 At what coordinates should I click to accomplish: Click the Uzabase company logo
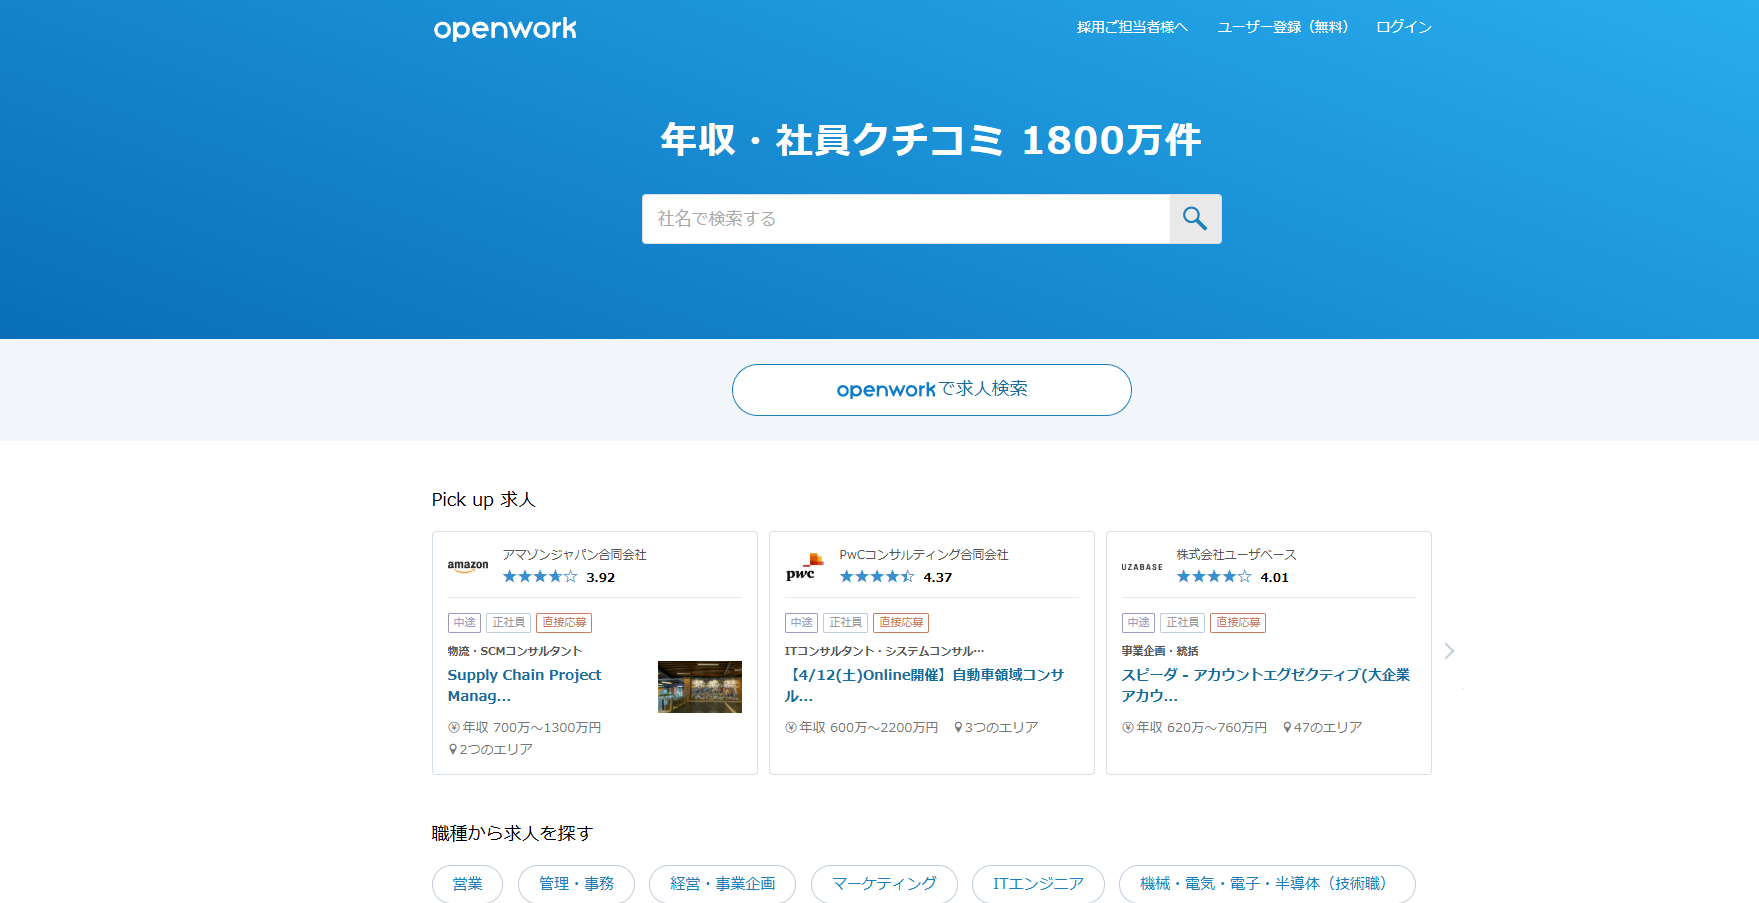[x=1141, y=567]
